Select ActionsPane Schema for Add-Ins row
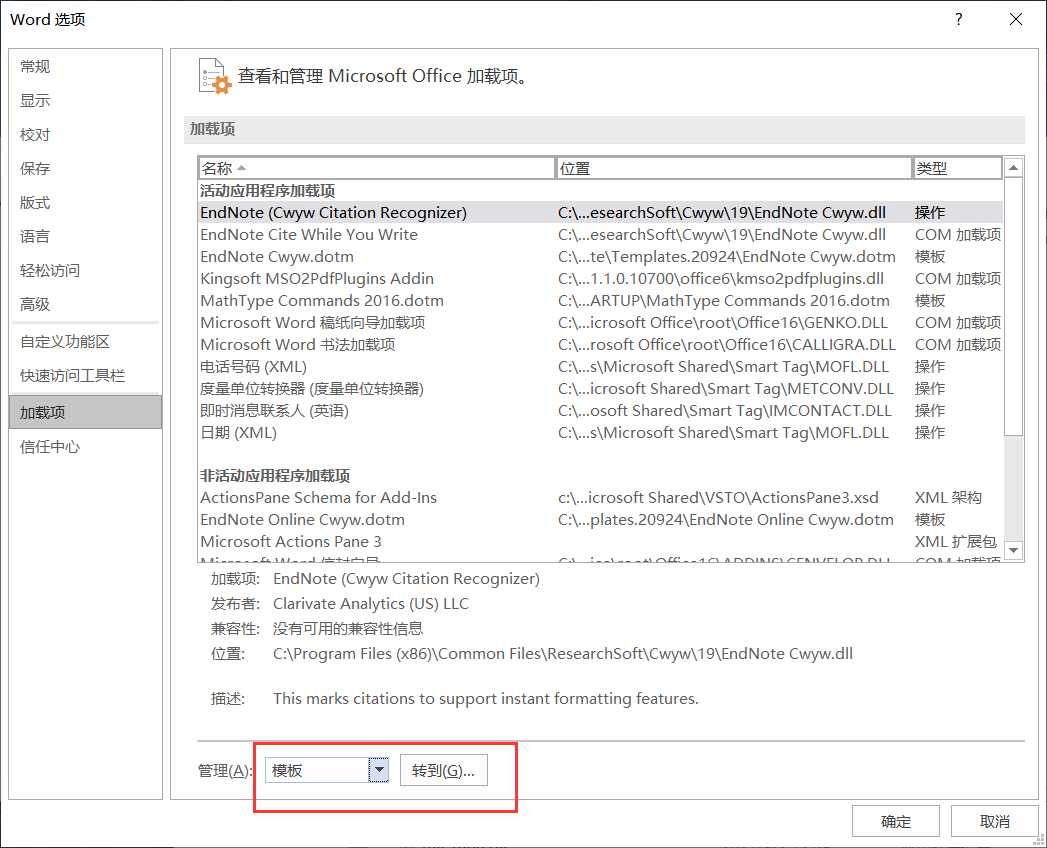This screenshot has height=848, width=1047. tap(600, 497)
